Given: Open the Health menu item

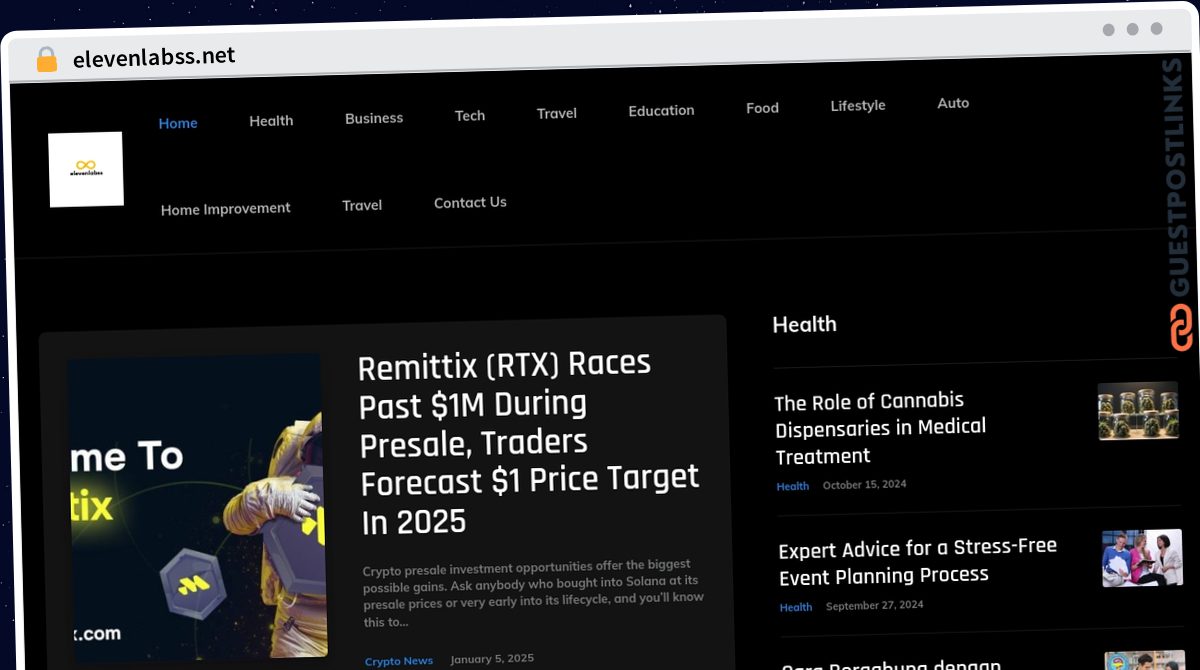Looking at the screenshot, I should click(x=271, y=120).
